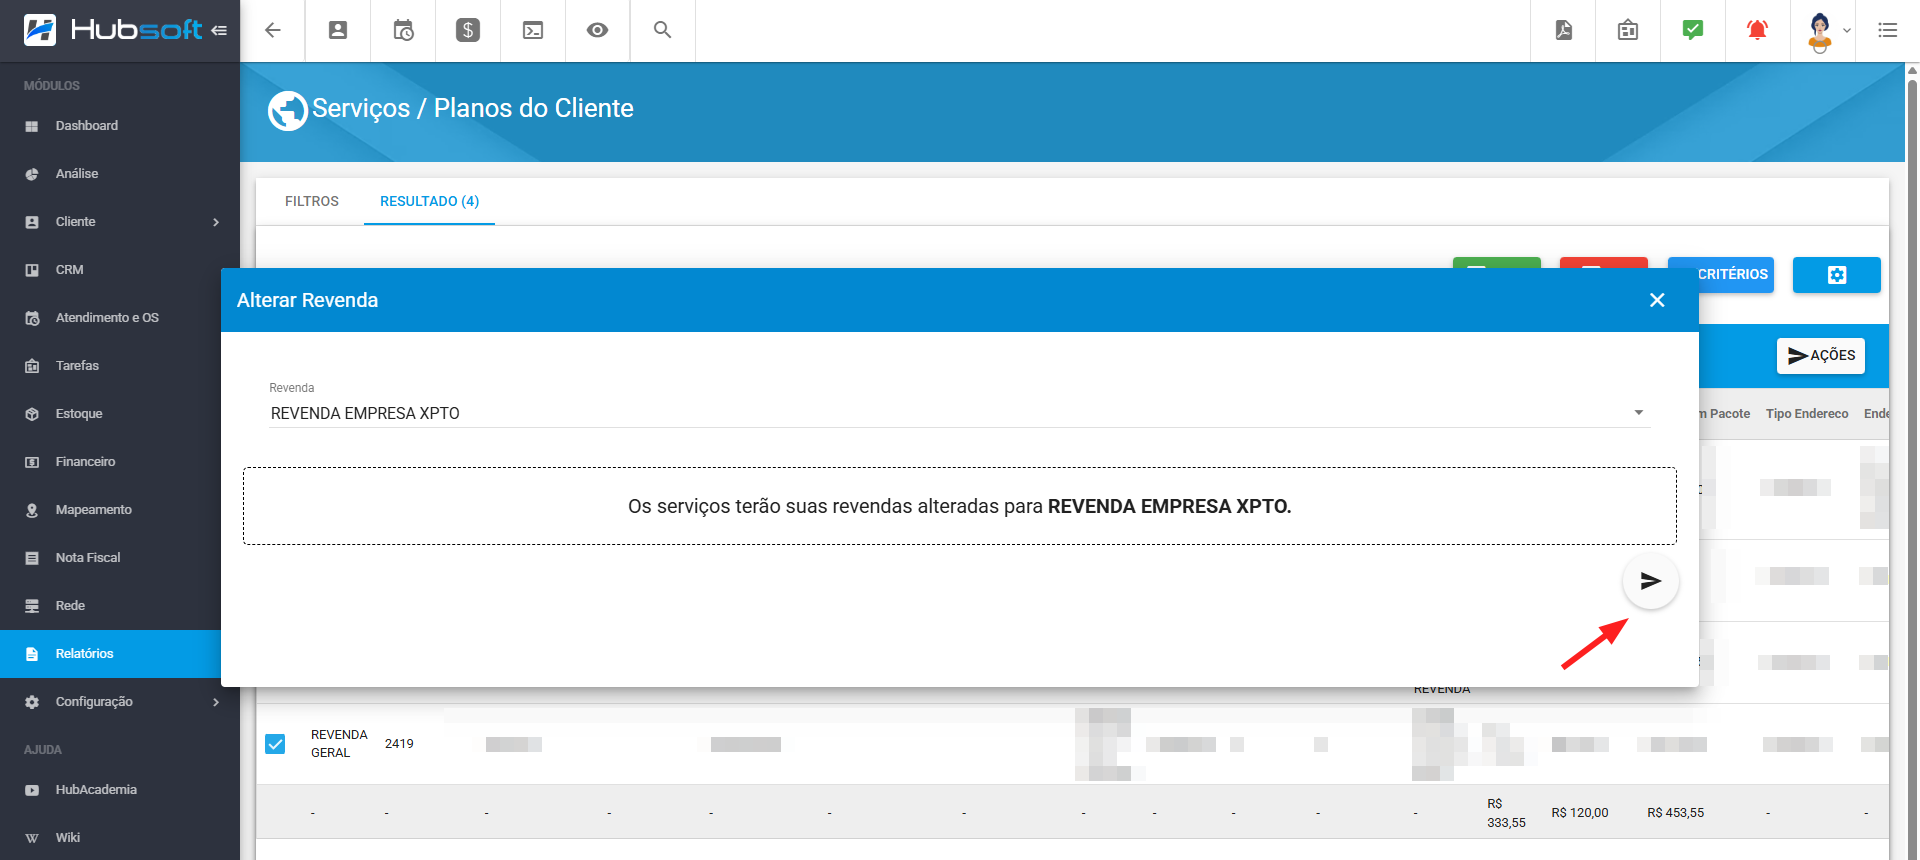Click the blue settings gear button
Screen dimensions: 1920x860
[1837, 275]
